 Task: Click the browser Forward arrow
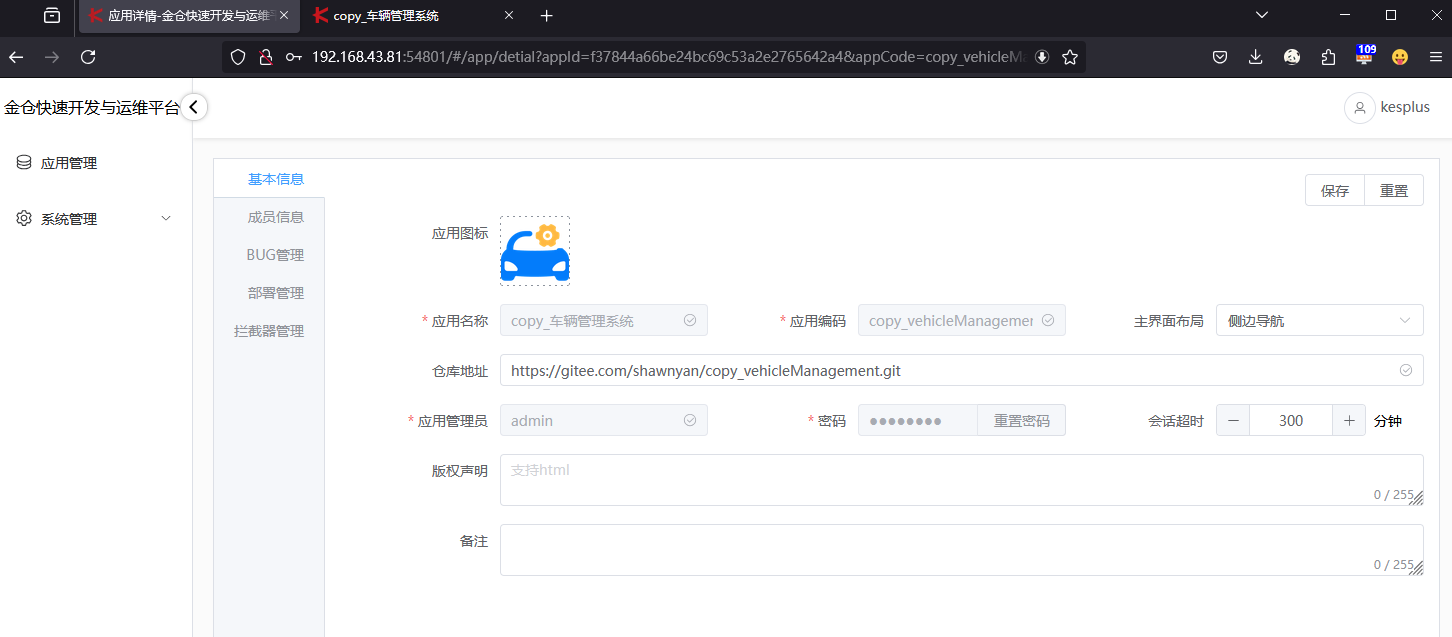52,57
